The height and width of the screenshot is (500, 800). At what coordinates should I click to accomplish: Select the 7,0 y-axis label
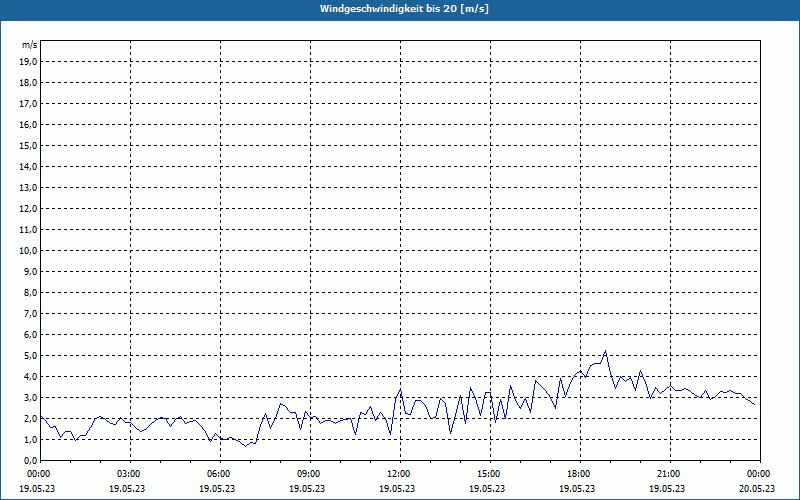pos(30,313)
